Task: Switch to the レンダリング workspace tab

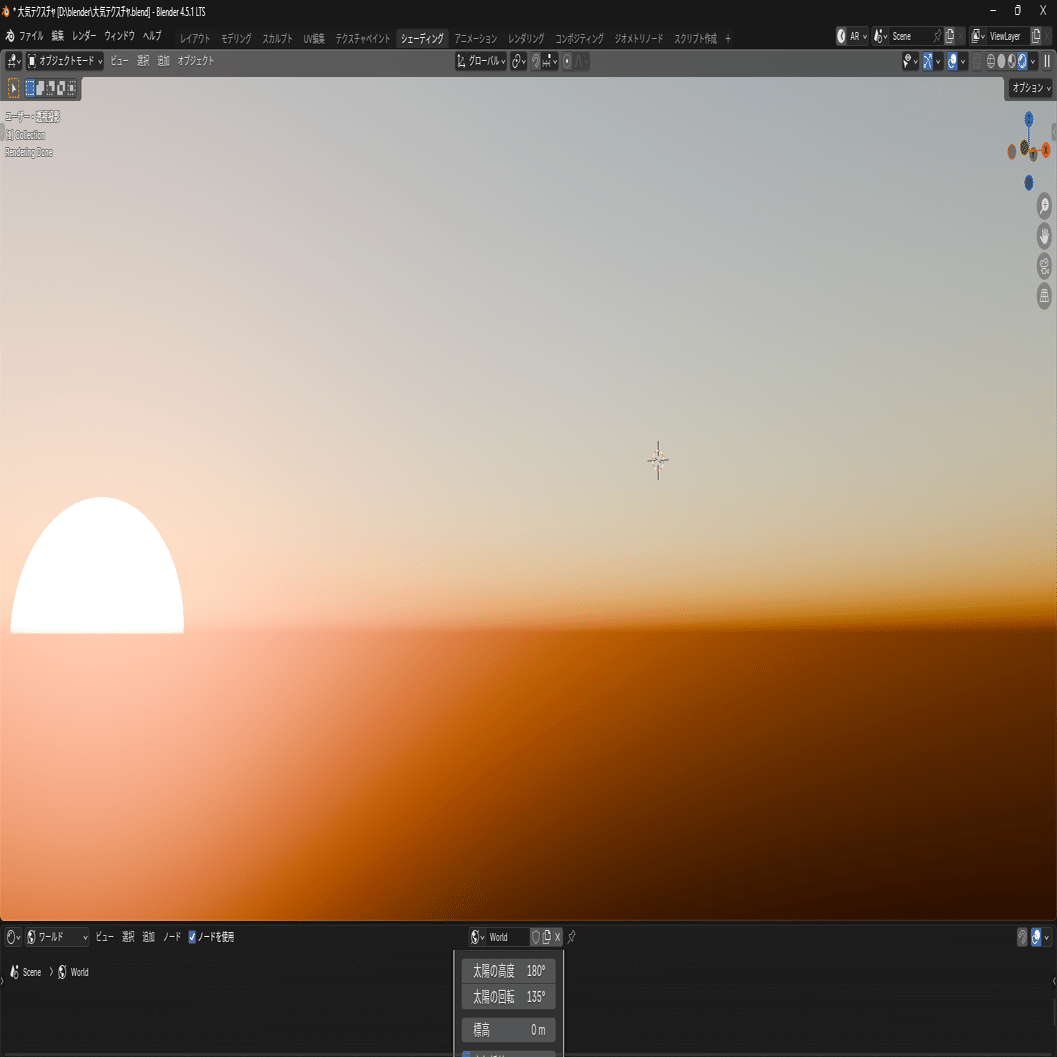Action: 526,38
